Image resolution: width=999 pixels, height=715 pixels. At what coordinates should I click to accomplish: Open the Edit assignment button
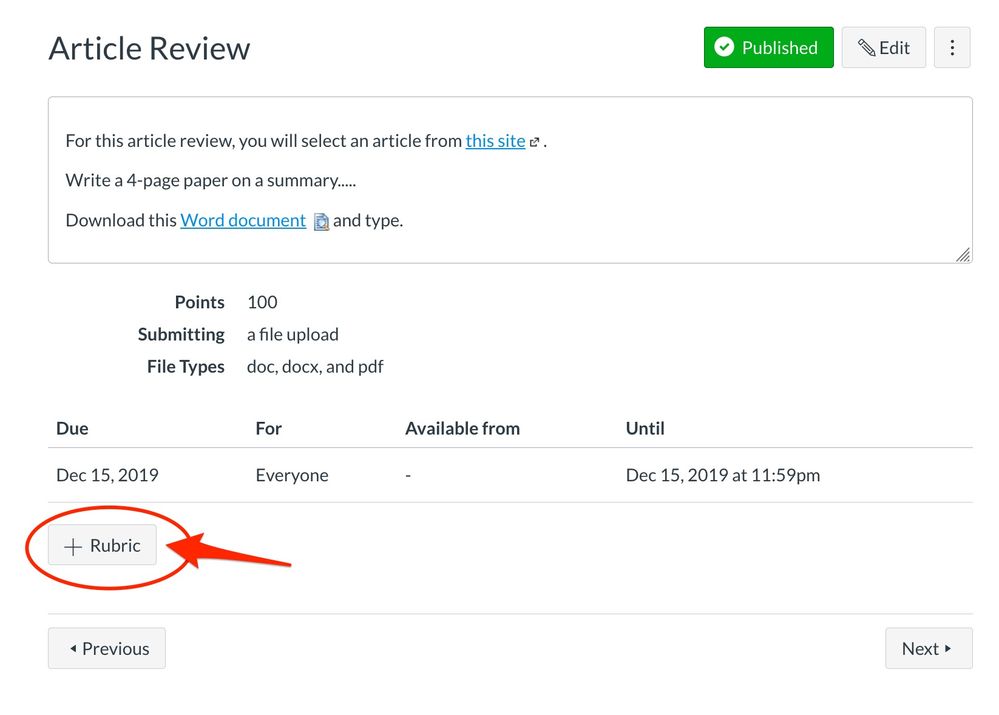point(884,48)
